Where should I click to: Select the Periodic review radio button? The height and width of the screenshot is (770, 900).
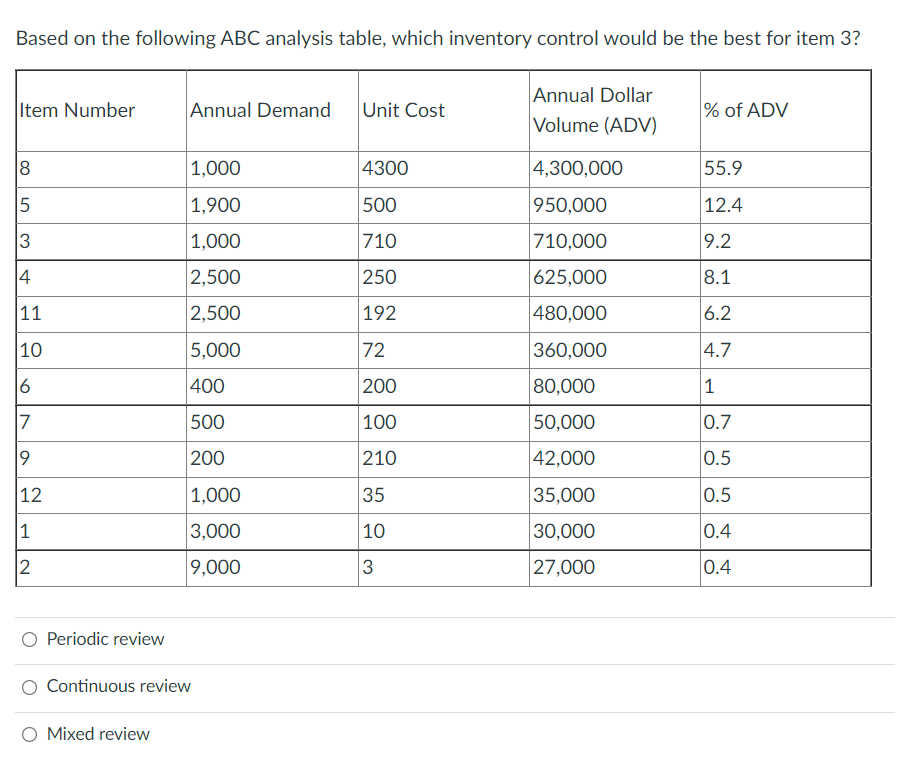click(30, 639)
